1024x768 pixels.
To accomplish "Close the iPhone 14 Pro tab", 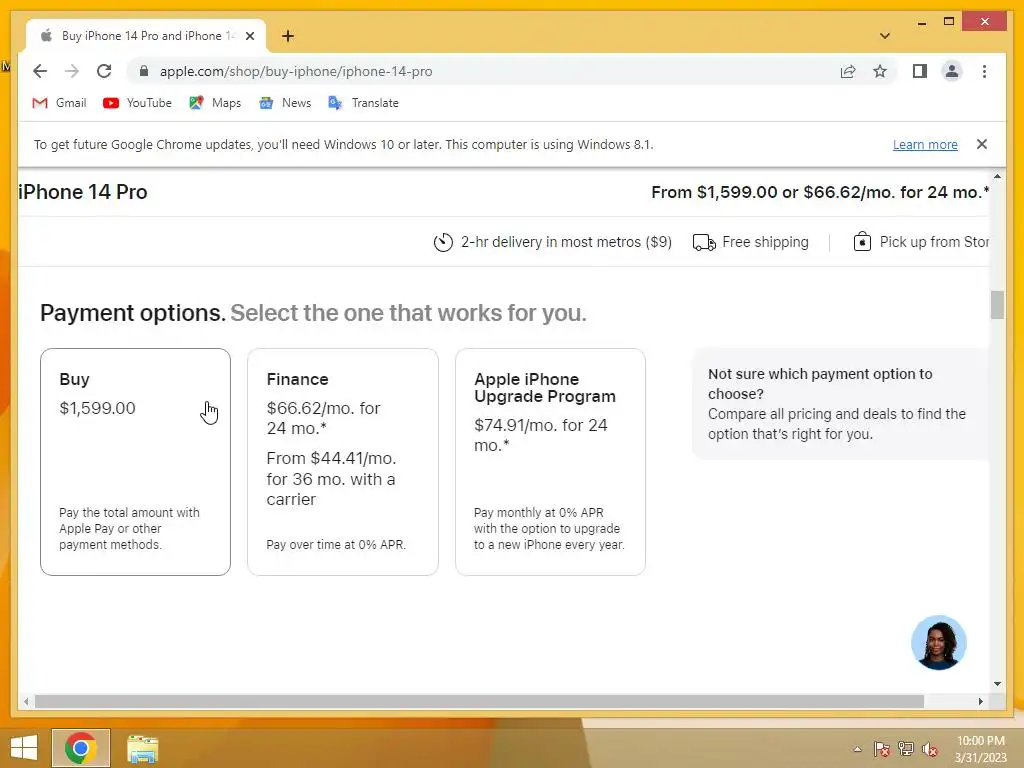I will (x=249, y=36).
